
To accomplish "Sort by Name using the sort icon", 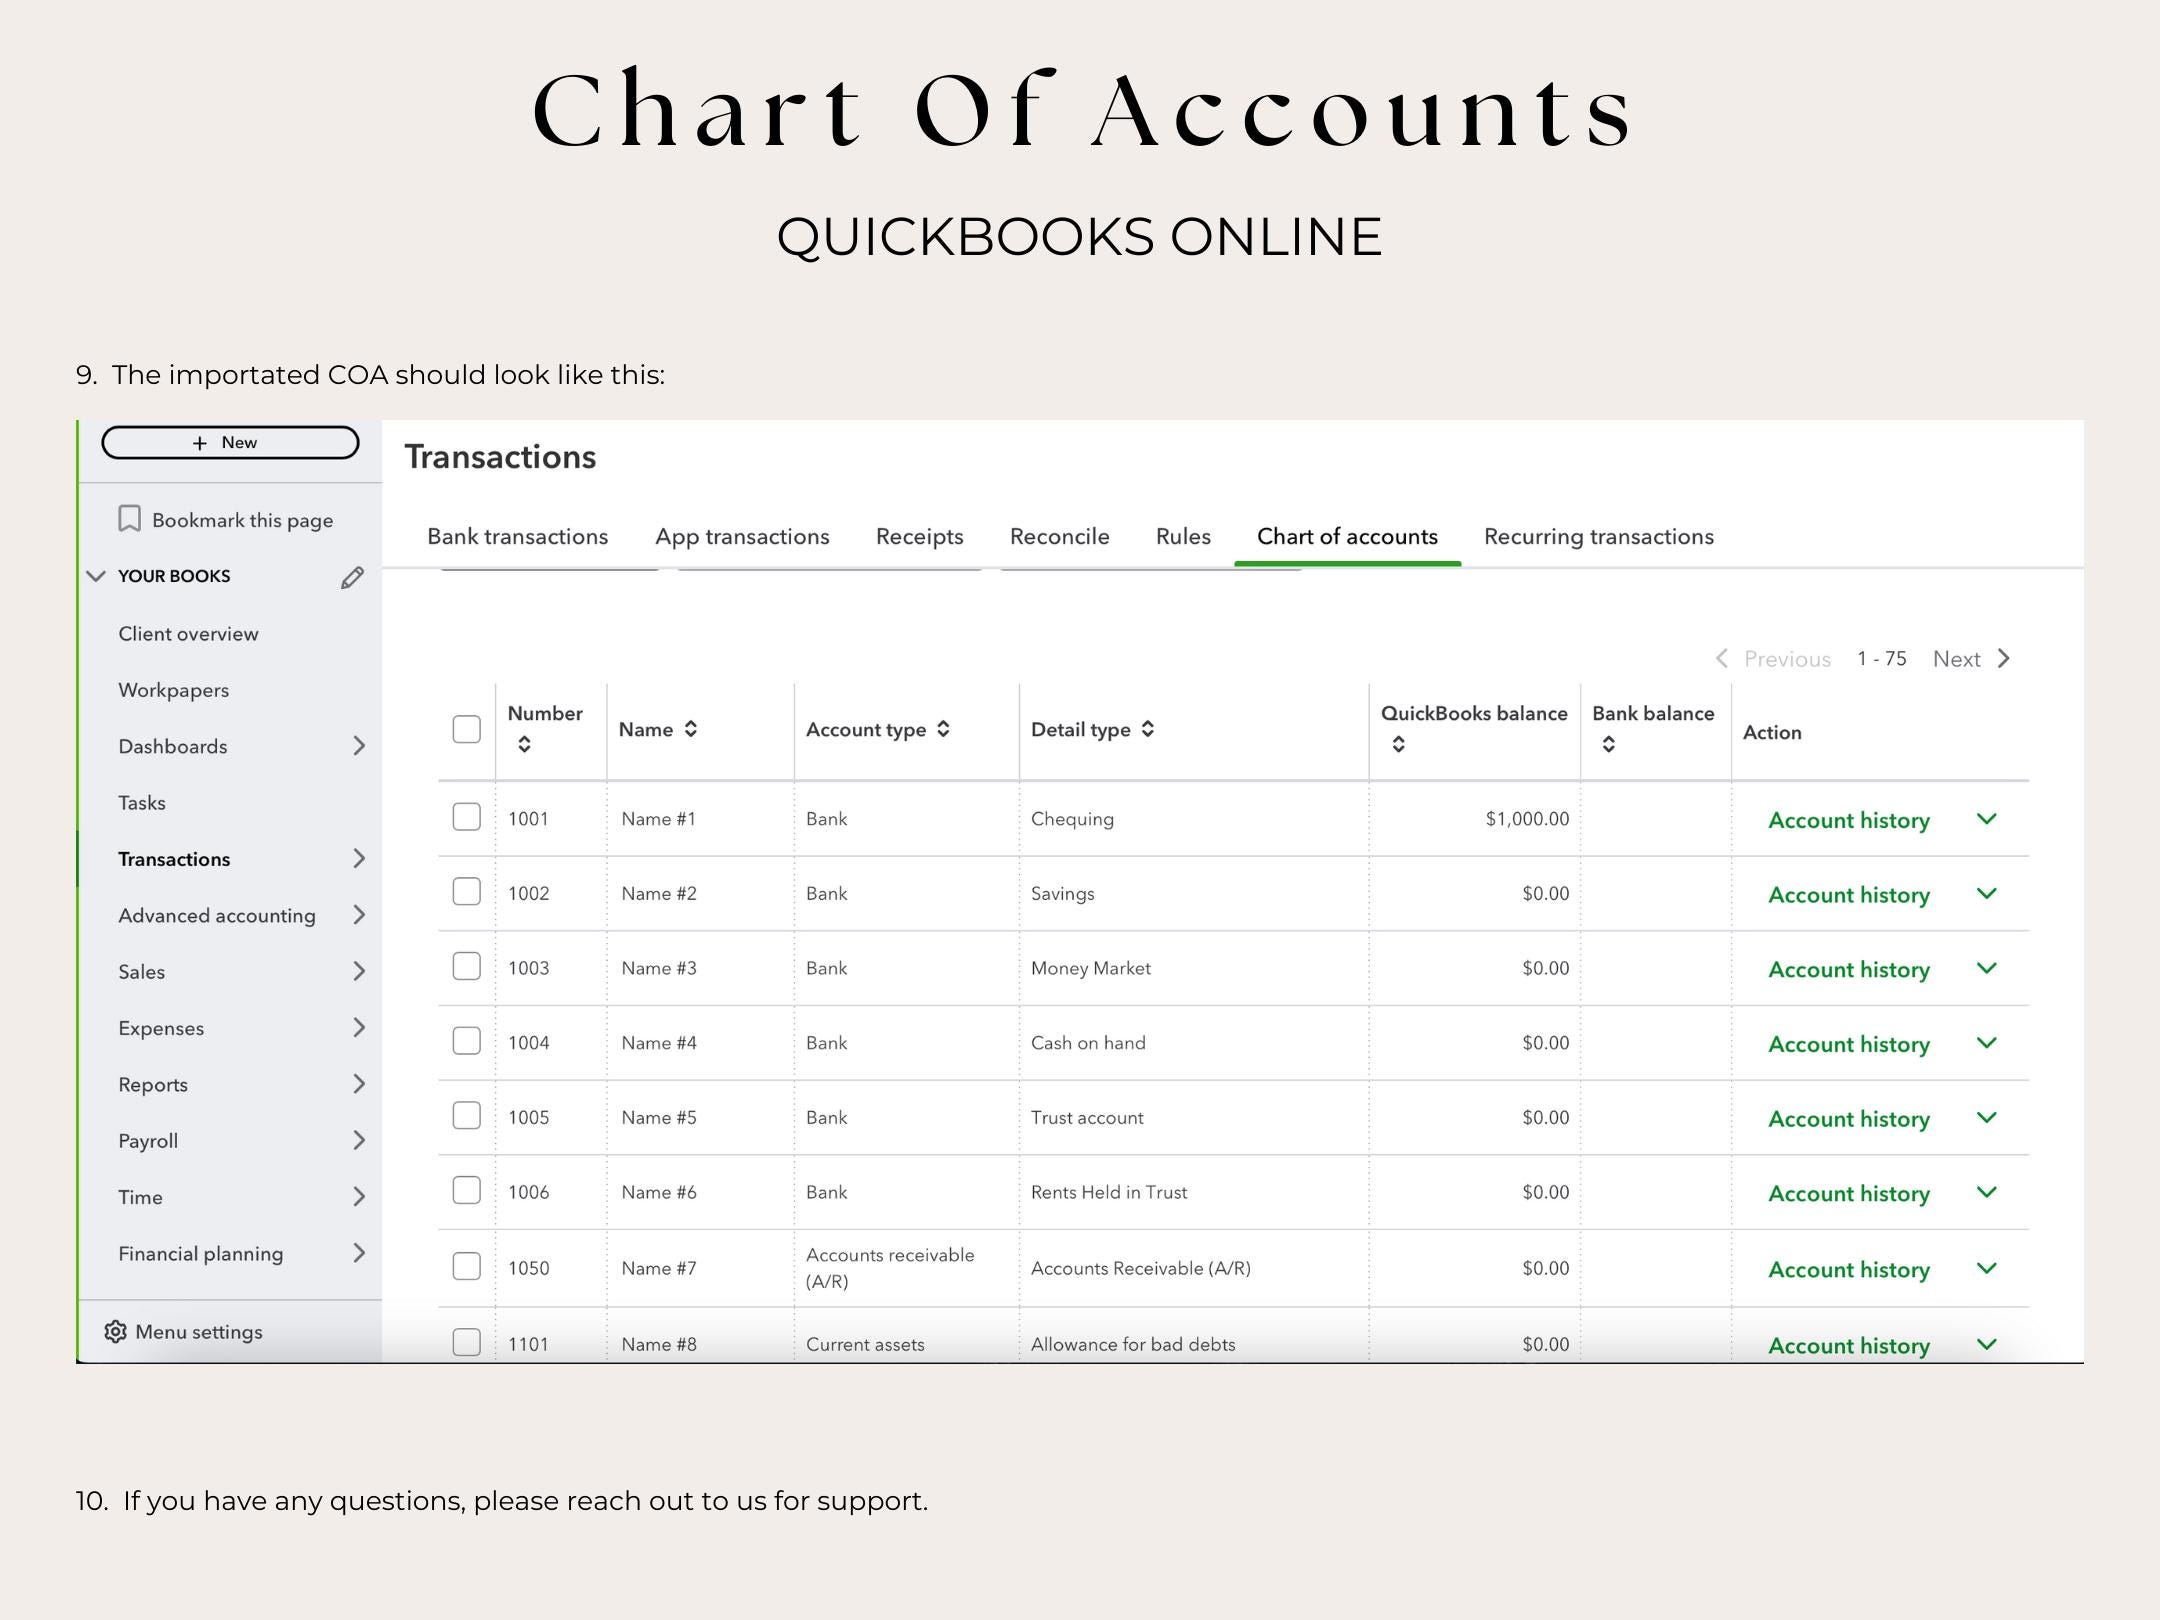I will 692,729.
